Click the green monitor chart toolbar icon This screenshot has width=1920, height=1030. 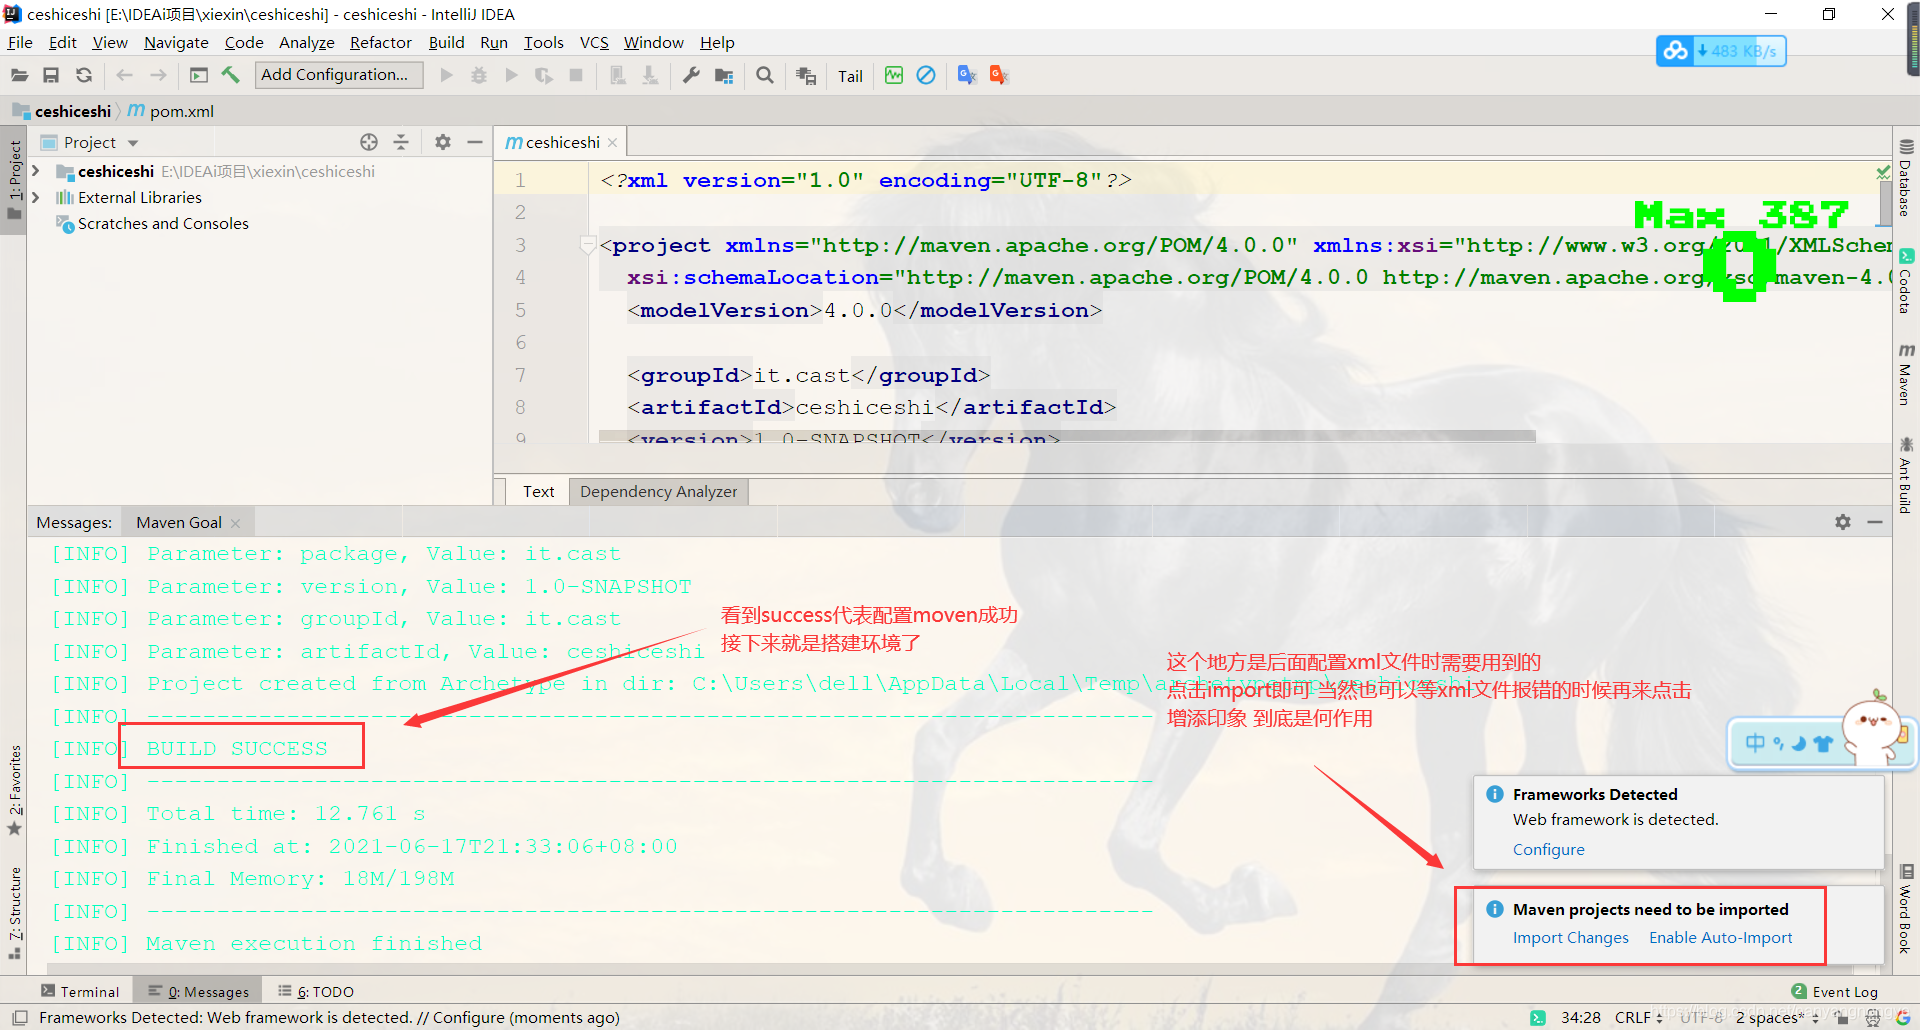pyautogui.click(x=894, y=75)
